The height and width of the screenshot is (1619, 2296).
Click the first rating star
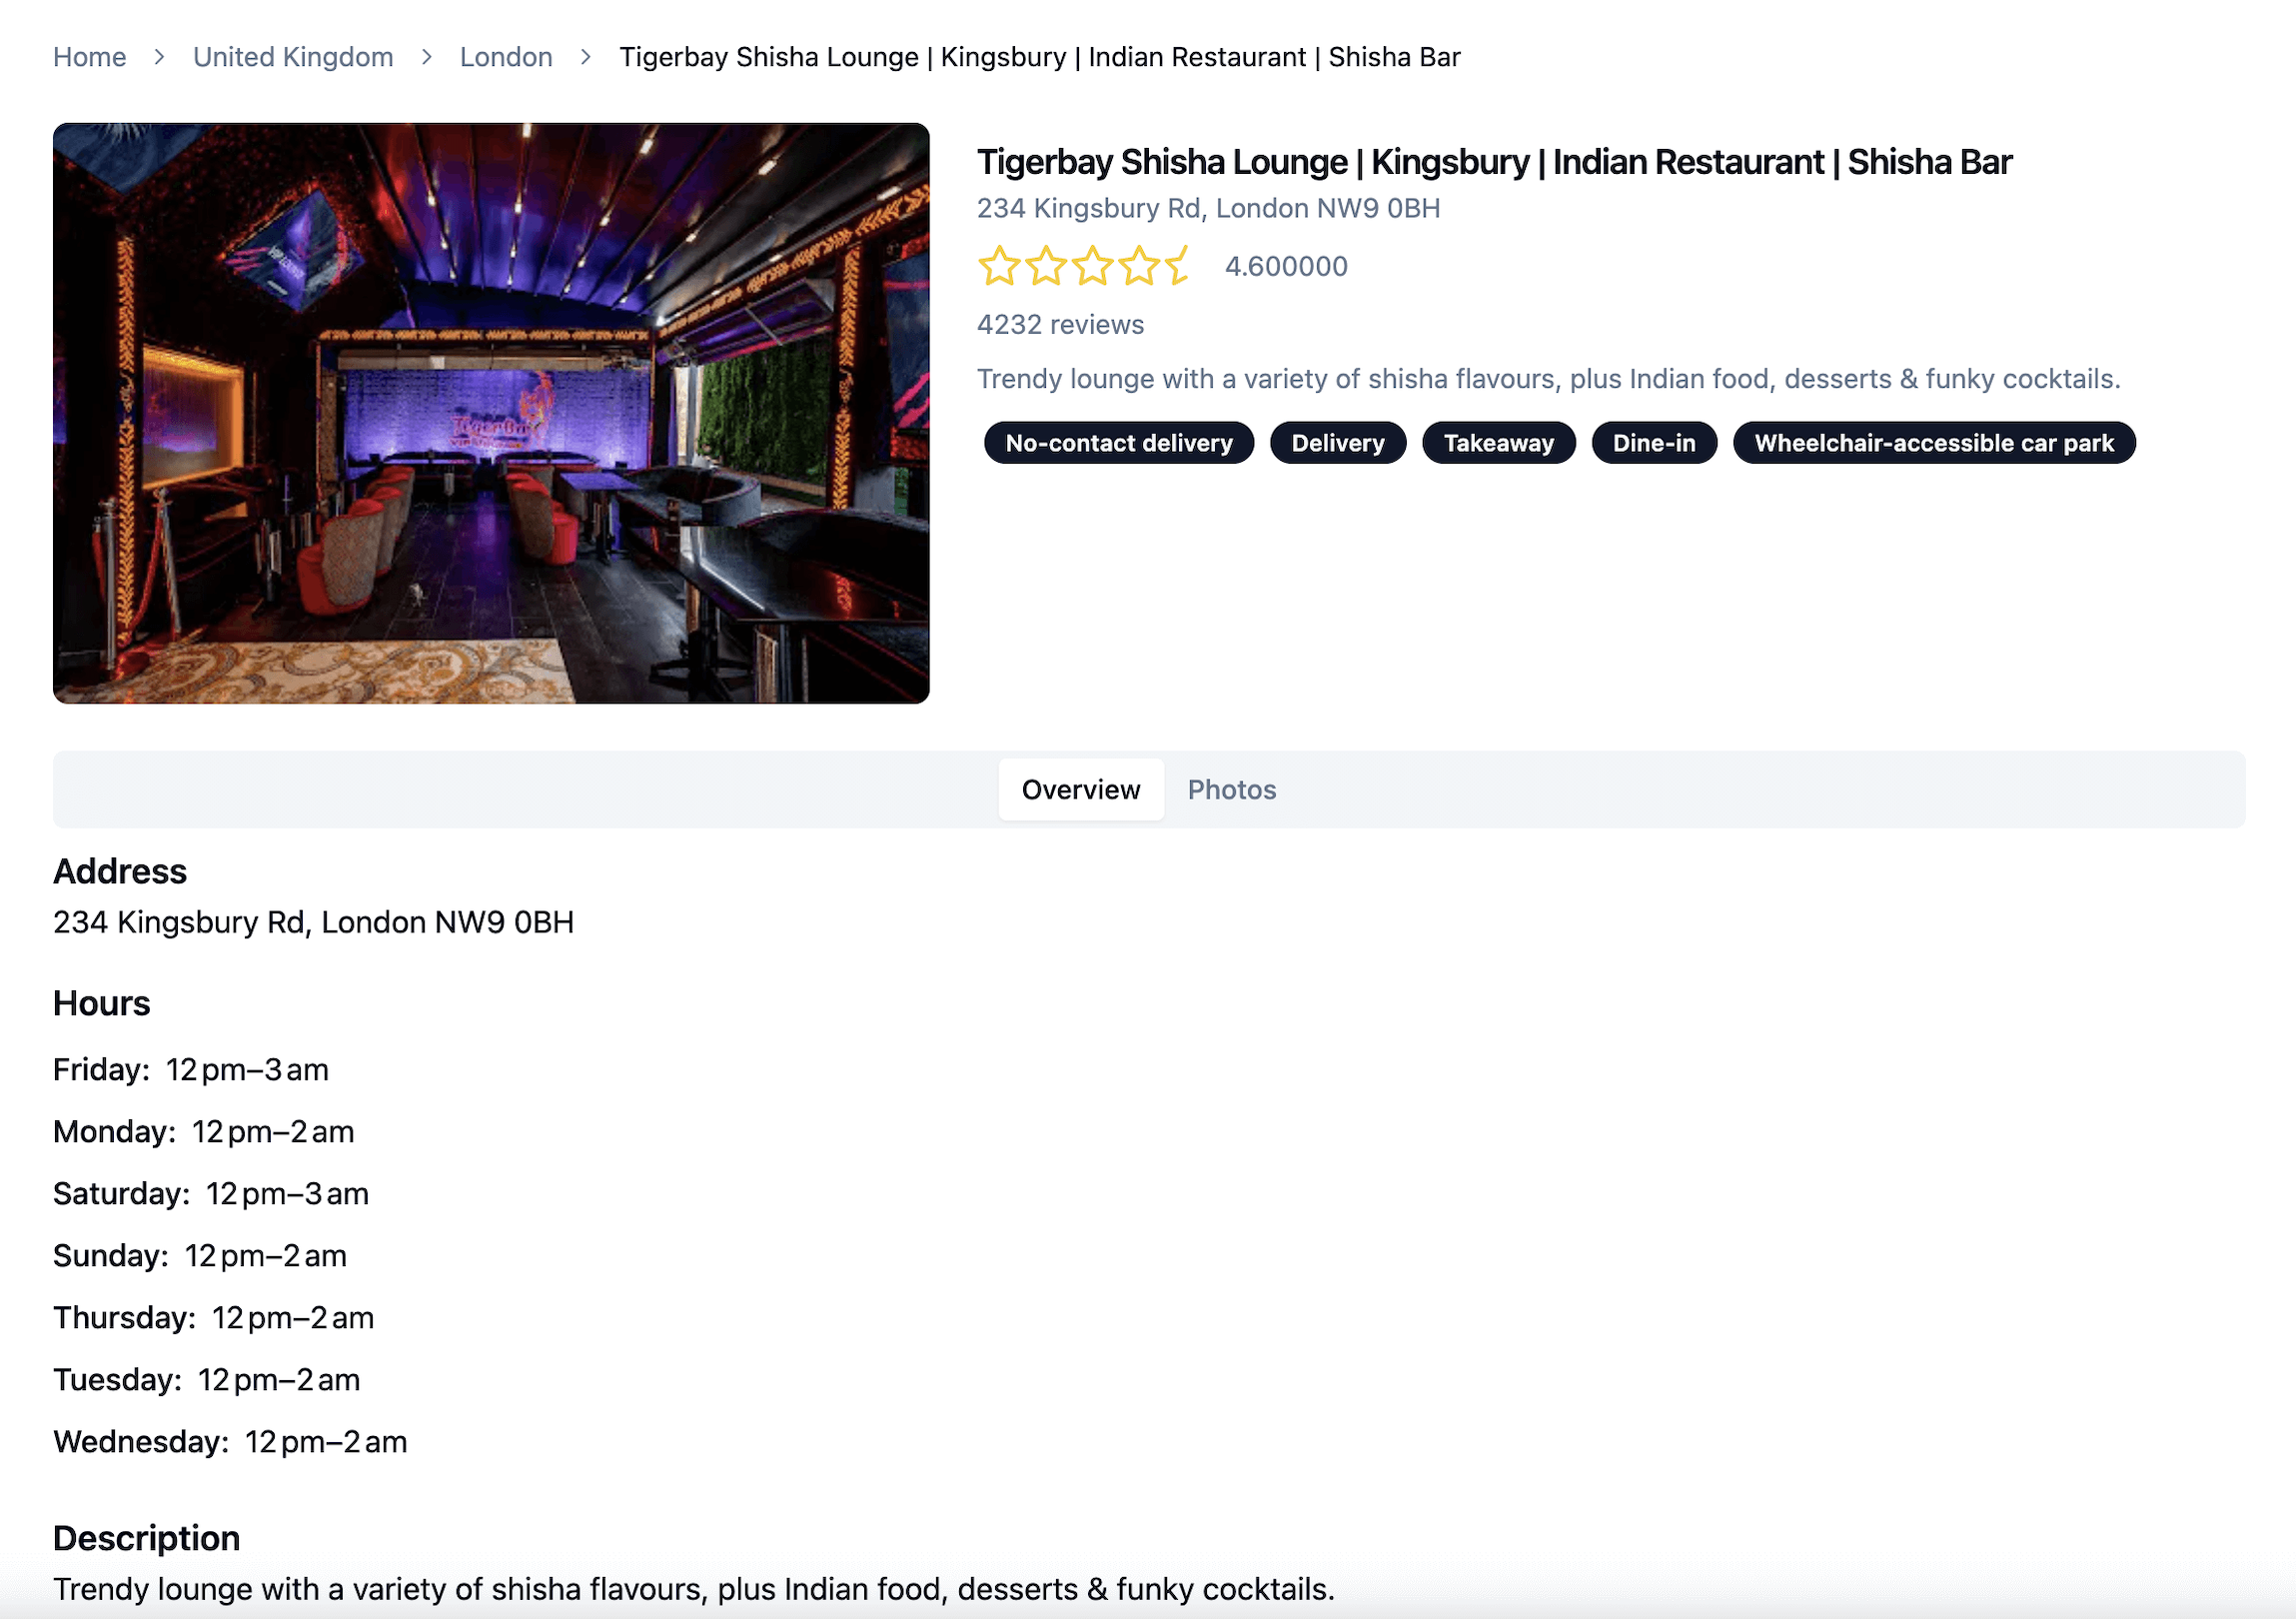point(999,266)
